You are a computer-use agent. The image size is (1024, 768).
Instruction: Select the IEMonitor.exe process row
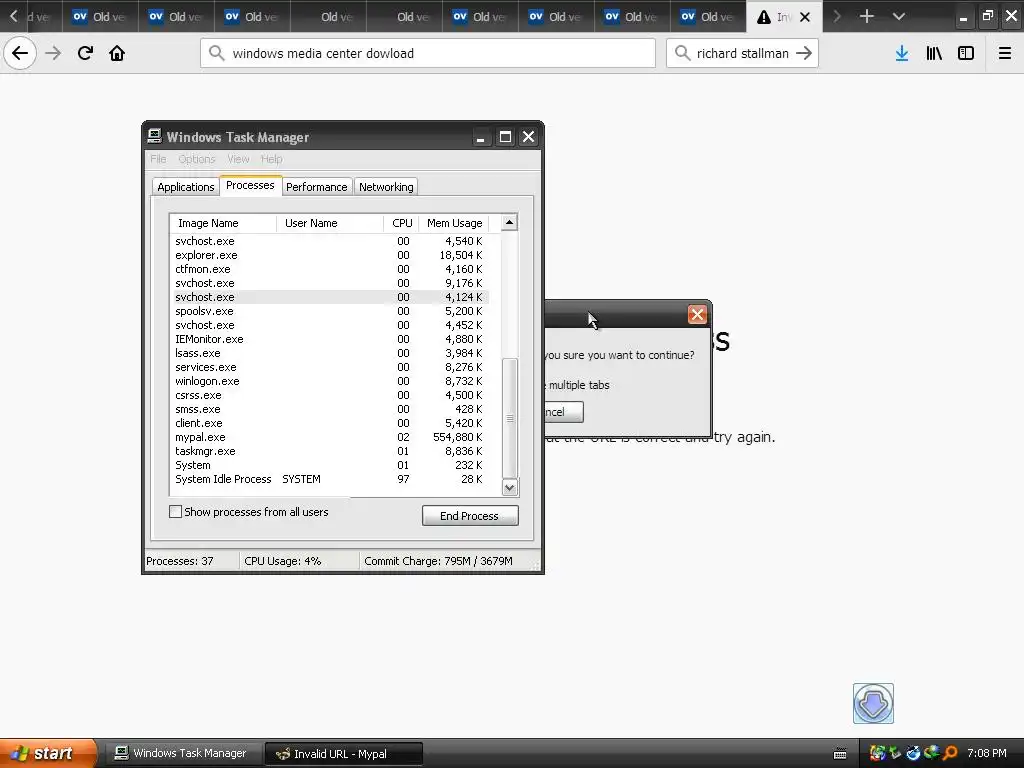point(329,339)
